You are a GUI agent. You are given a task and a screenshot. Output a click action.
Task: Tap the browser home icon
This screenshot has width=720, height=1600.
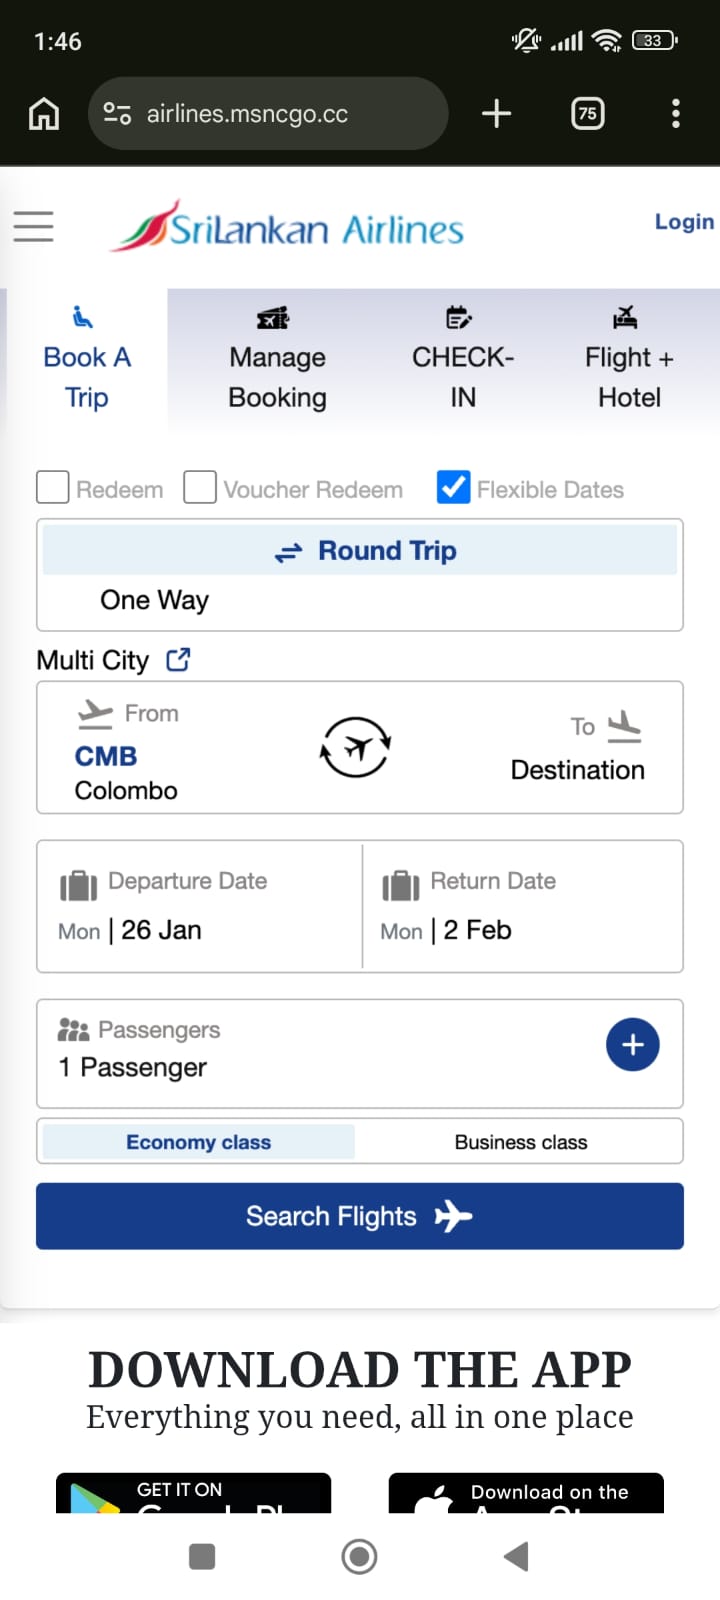(x=43, y=114)
